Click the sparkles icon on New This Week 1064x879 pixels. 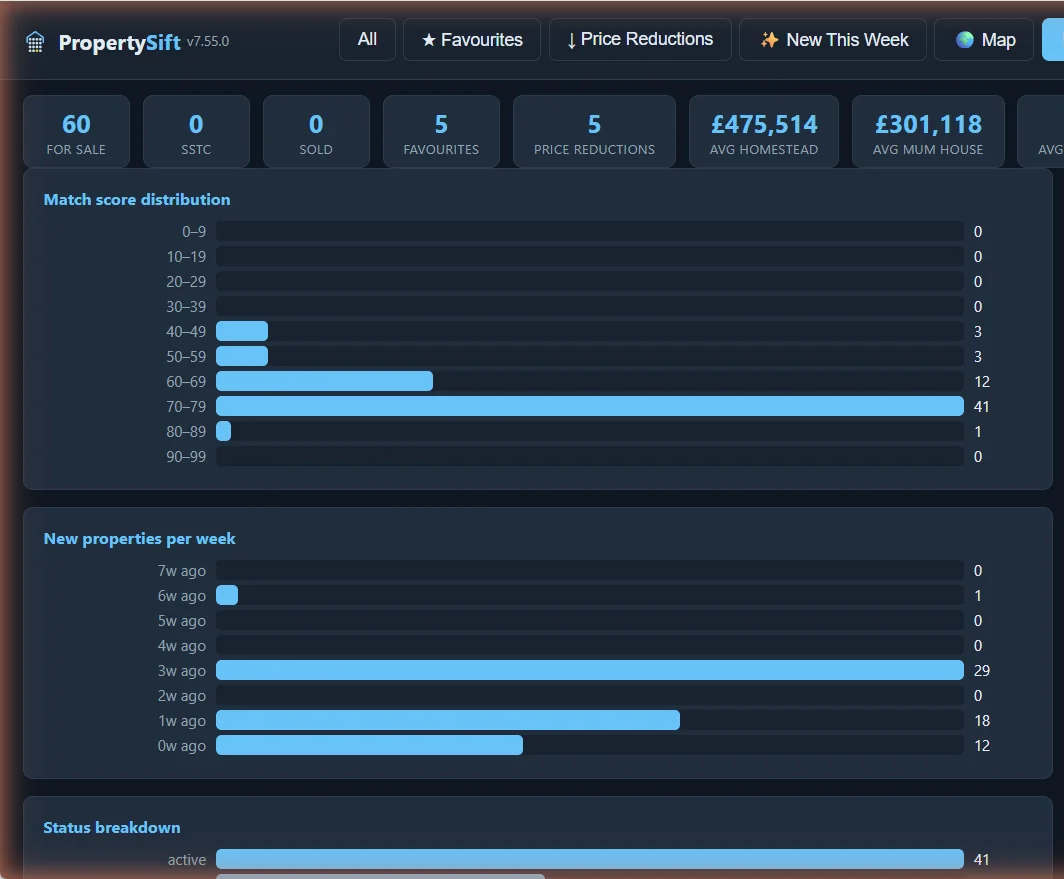pos(769,40)
